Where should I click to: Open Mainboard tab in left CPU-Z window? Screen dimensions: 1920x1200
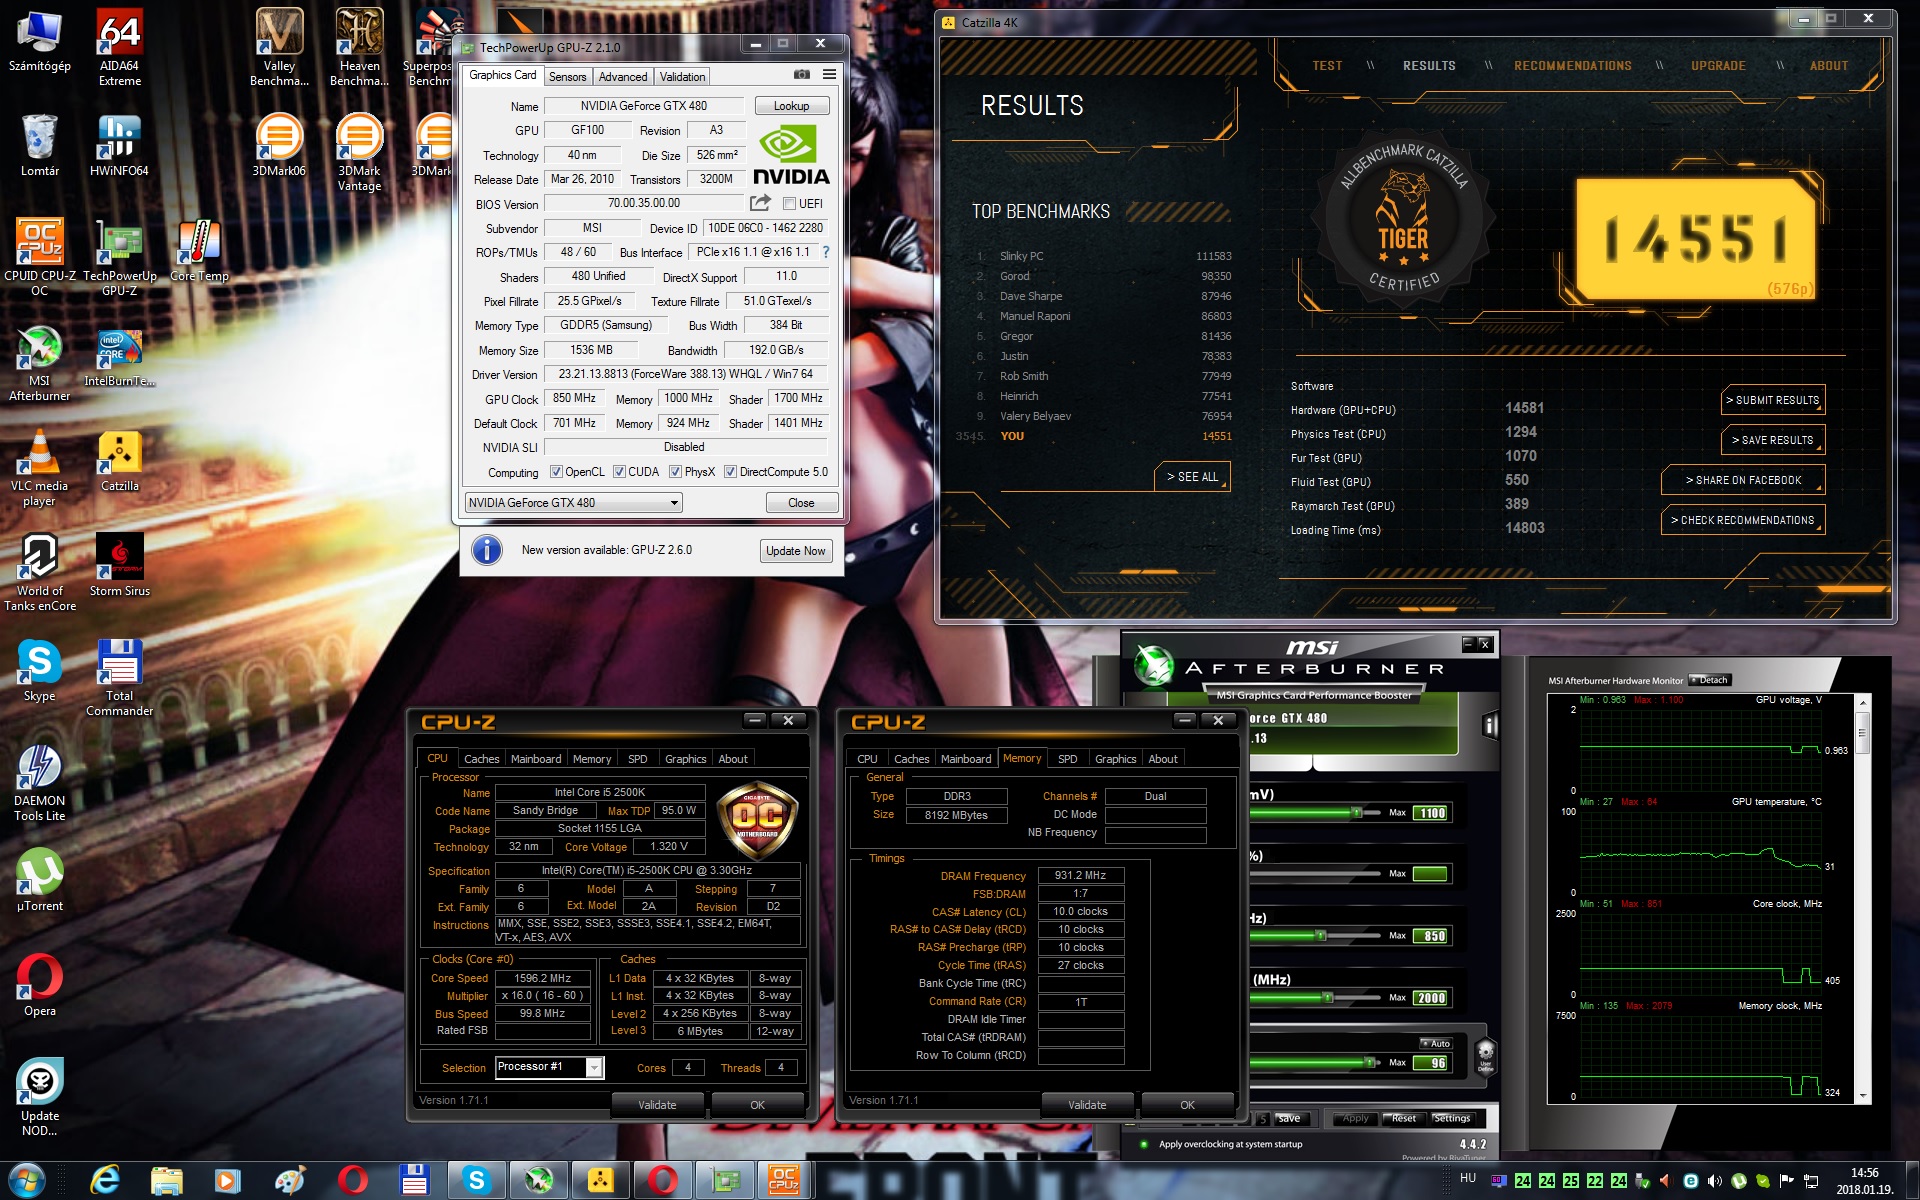[x=536, y=759]
